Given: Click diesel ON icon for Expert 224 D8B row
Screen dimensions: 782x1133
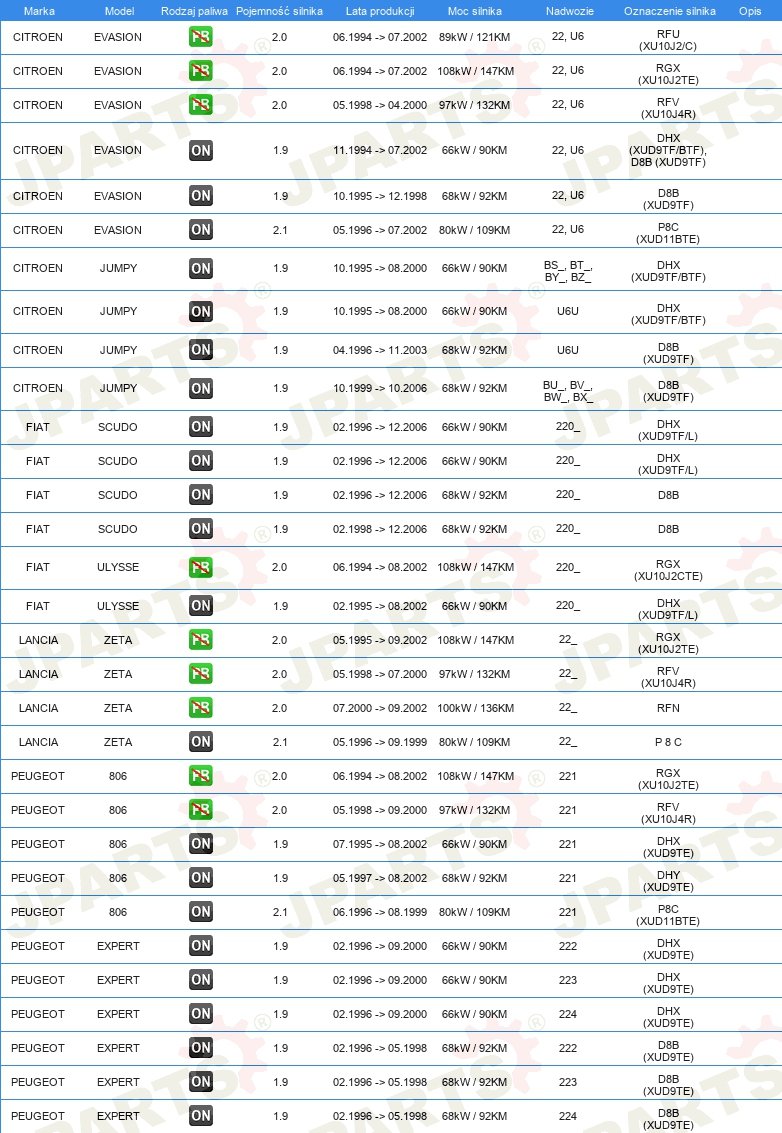Looking at the screenshot, I should click(x=200, y=1115).
